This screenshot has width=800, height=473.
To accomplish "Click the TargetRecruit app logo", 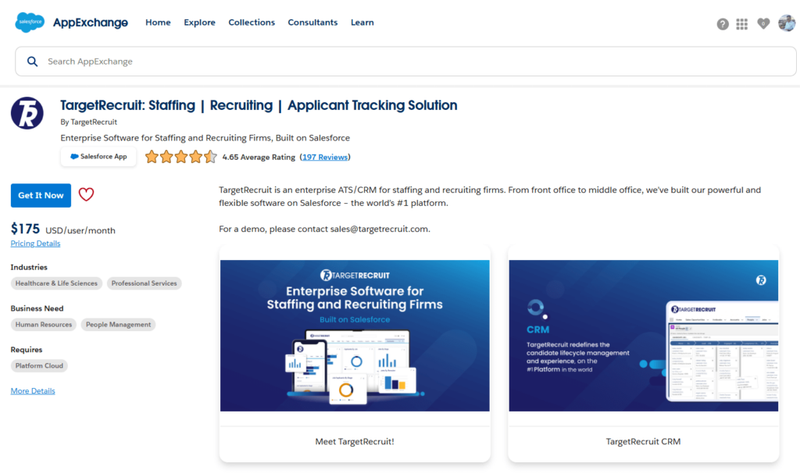I will (27, 113).
